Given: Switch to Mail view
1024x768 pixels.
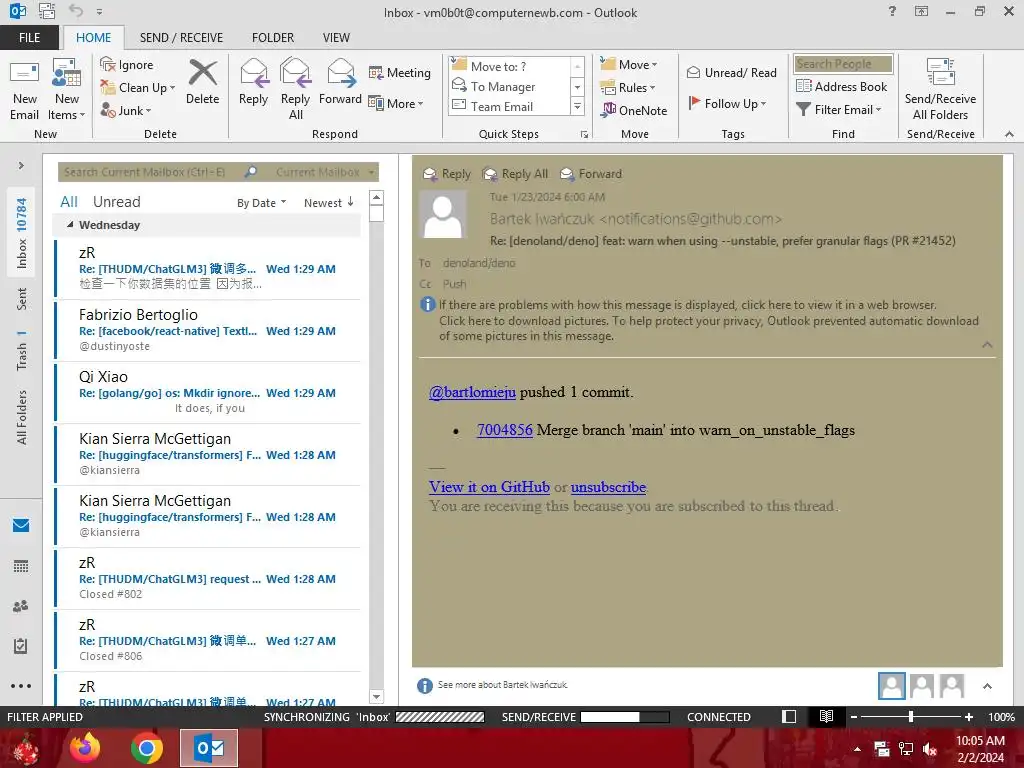Looking at the screenshot, I should click(x=21, y=525).
